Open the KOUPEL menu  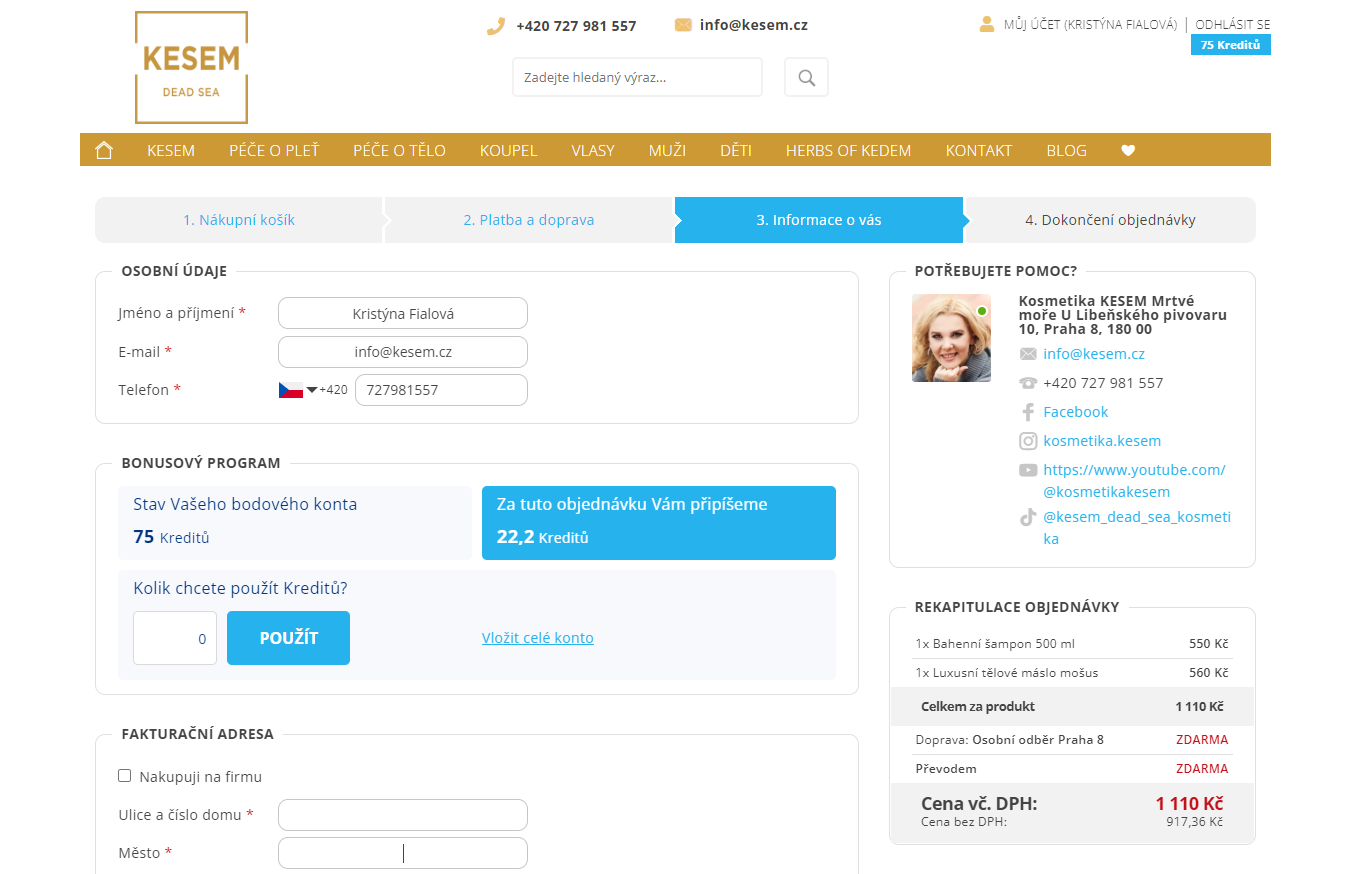509,150
